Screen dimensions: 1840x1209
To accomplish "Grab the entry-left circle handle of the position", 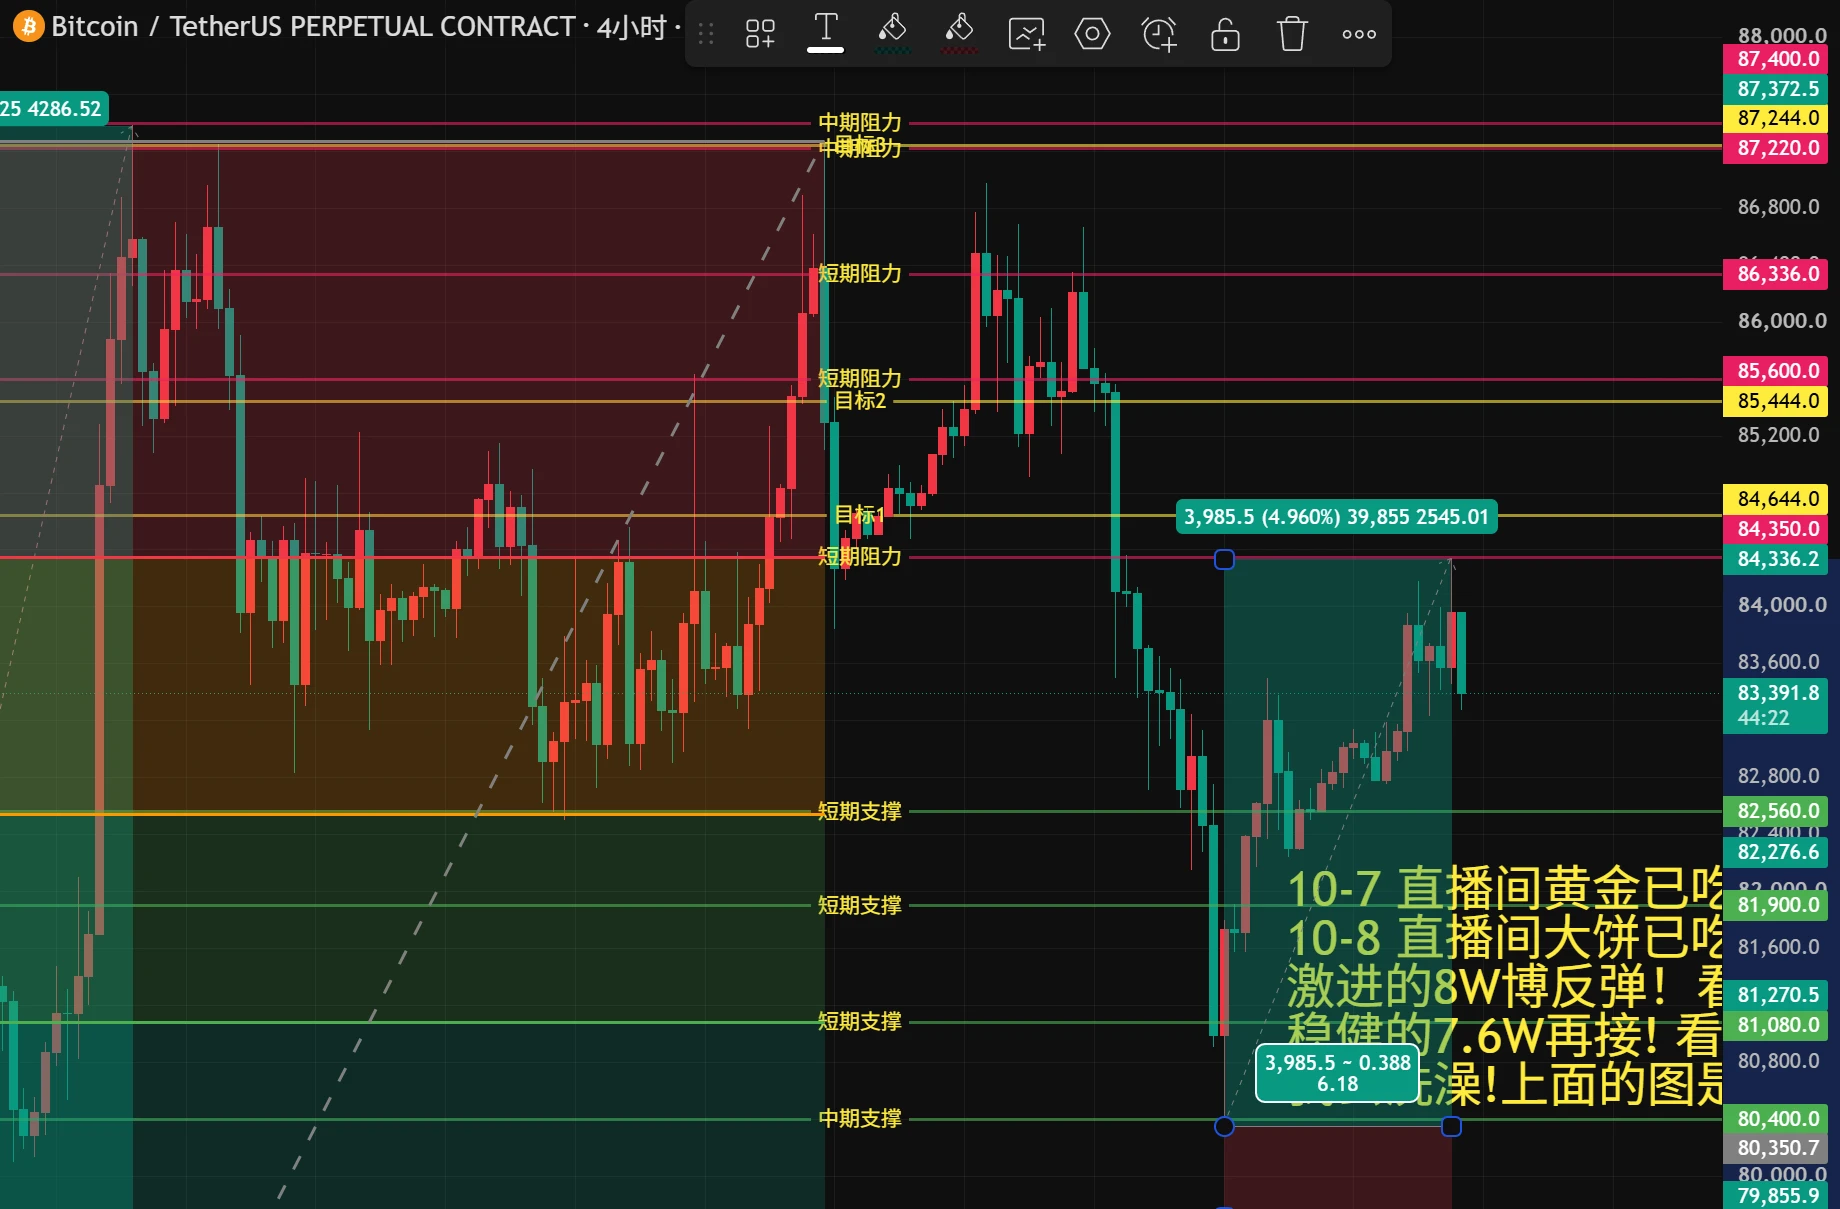I will point(1224,1127).
